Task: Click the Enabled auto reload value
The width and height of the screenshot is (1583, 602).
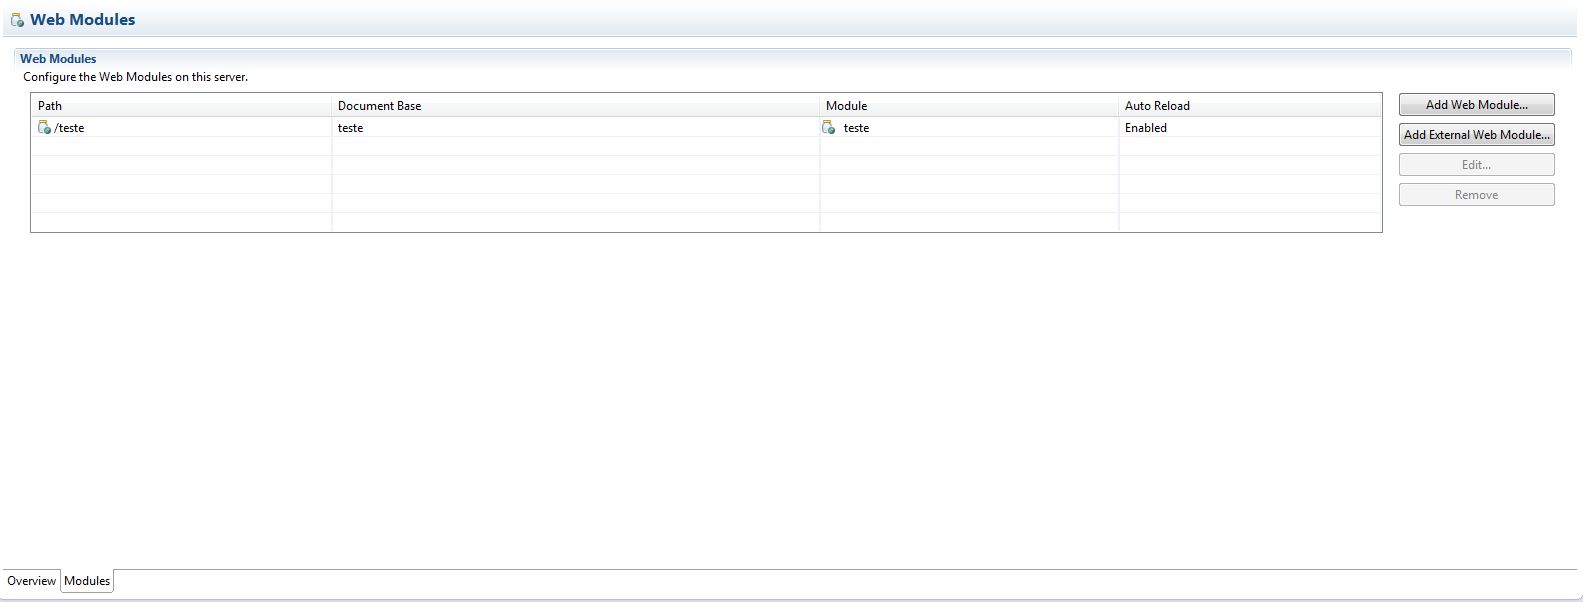Action: pyautogui.click(x=1146, y=128)
